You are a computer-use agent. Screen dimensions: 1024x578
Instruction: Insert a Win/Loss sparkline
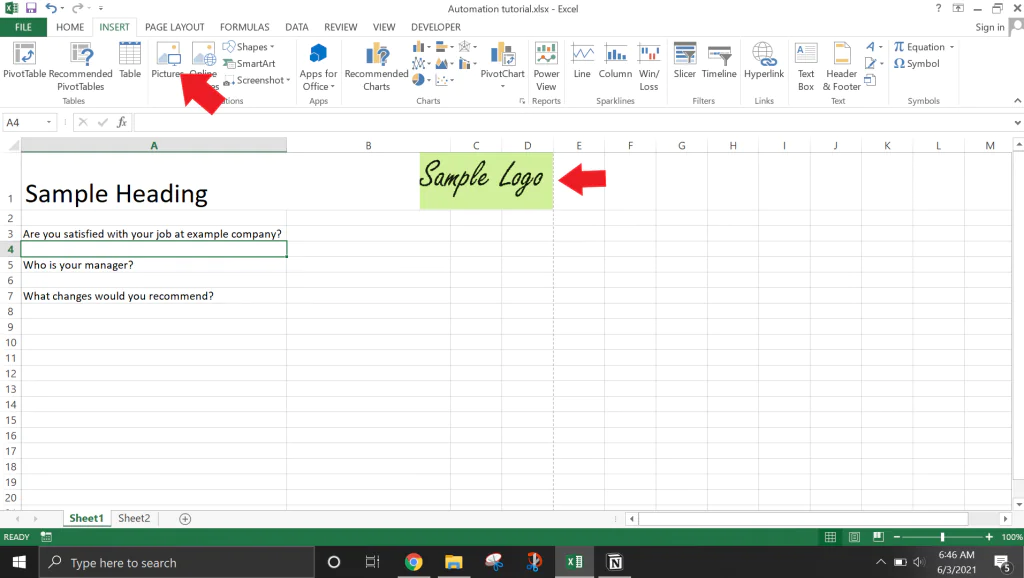648,66
